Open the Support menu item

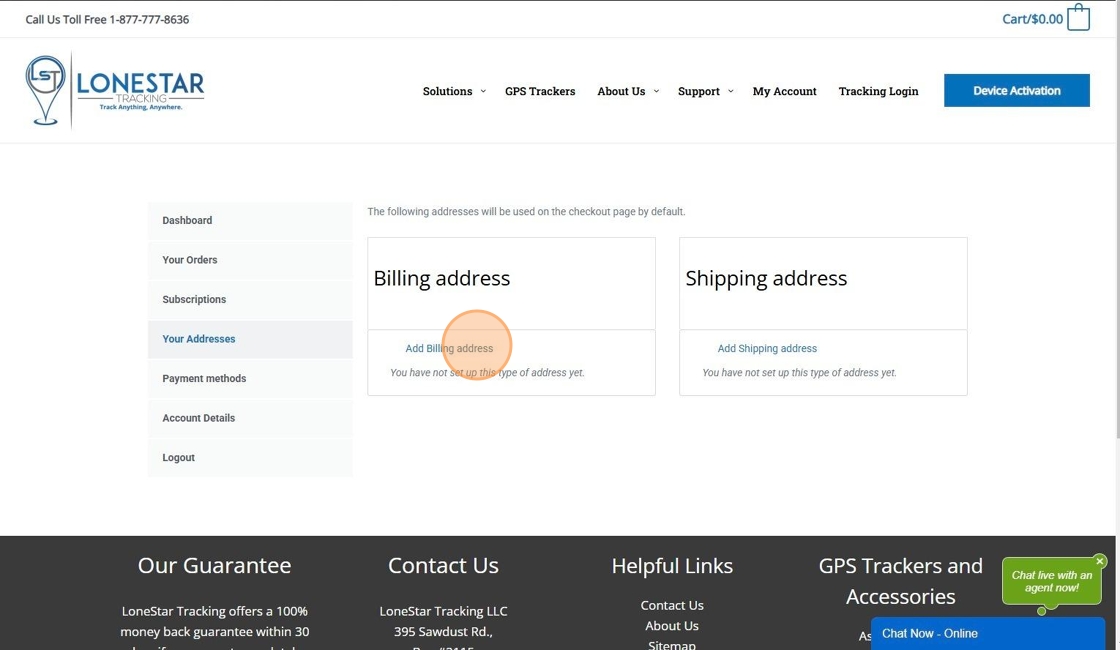(x=699, y=91)
